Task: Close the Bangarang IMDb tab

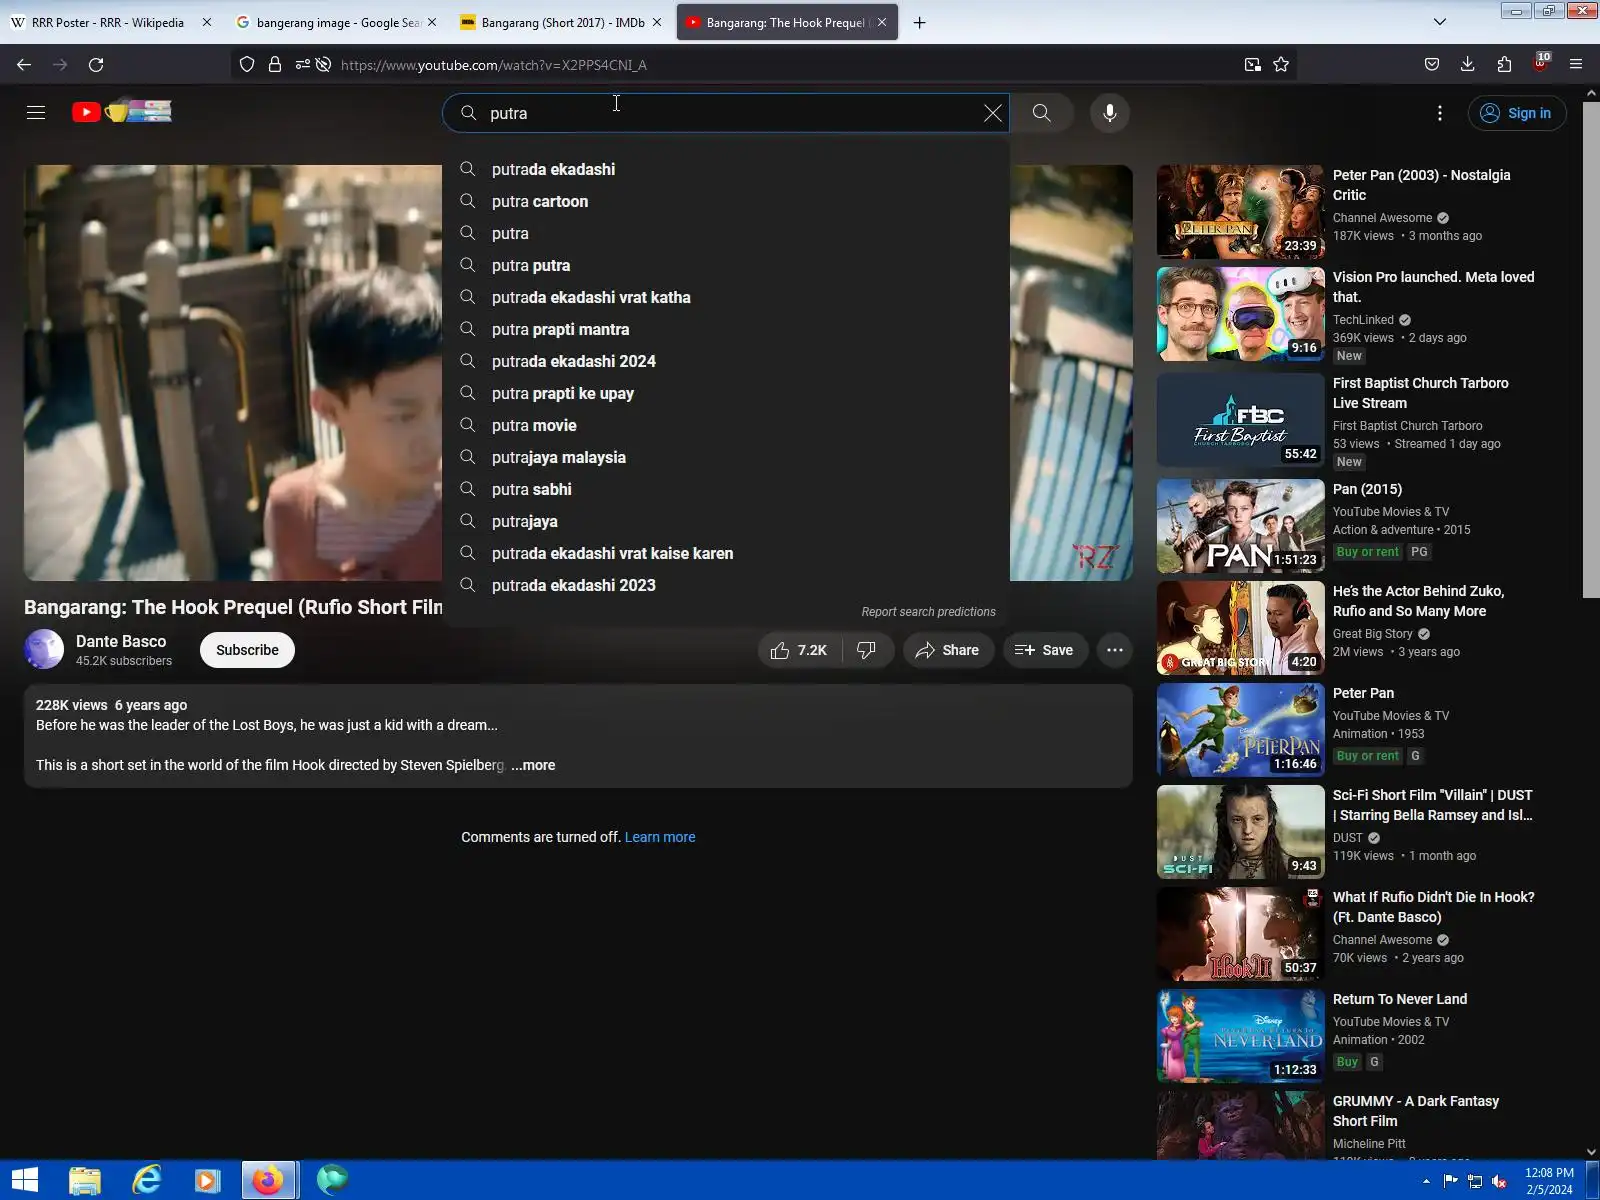Action: click(657, 22)
